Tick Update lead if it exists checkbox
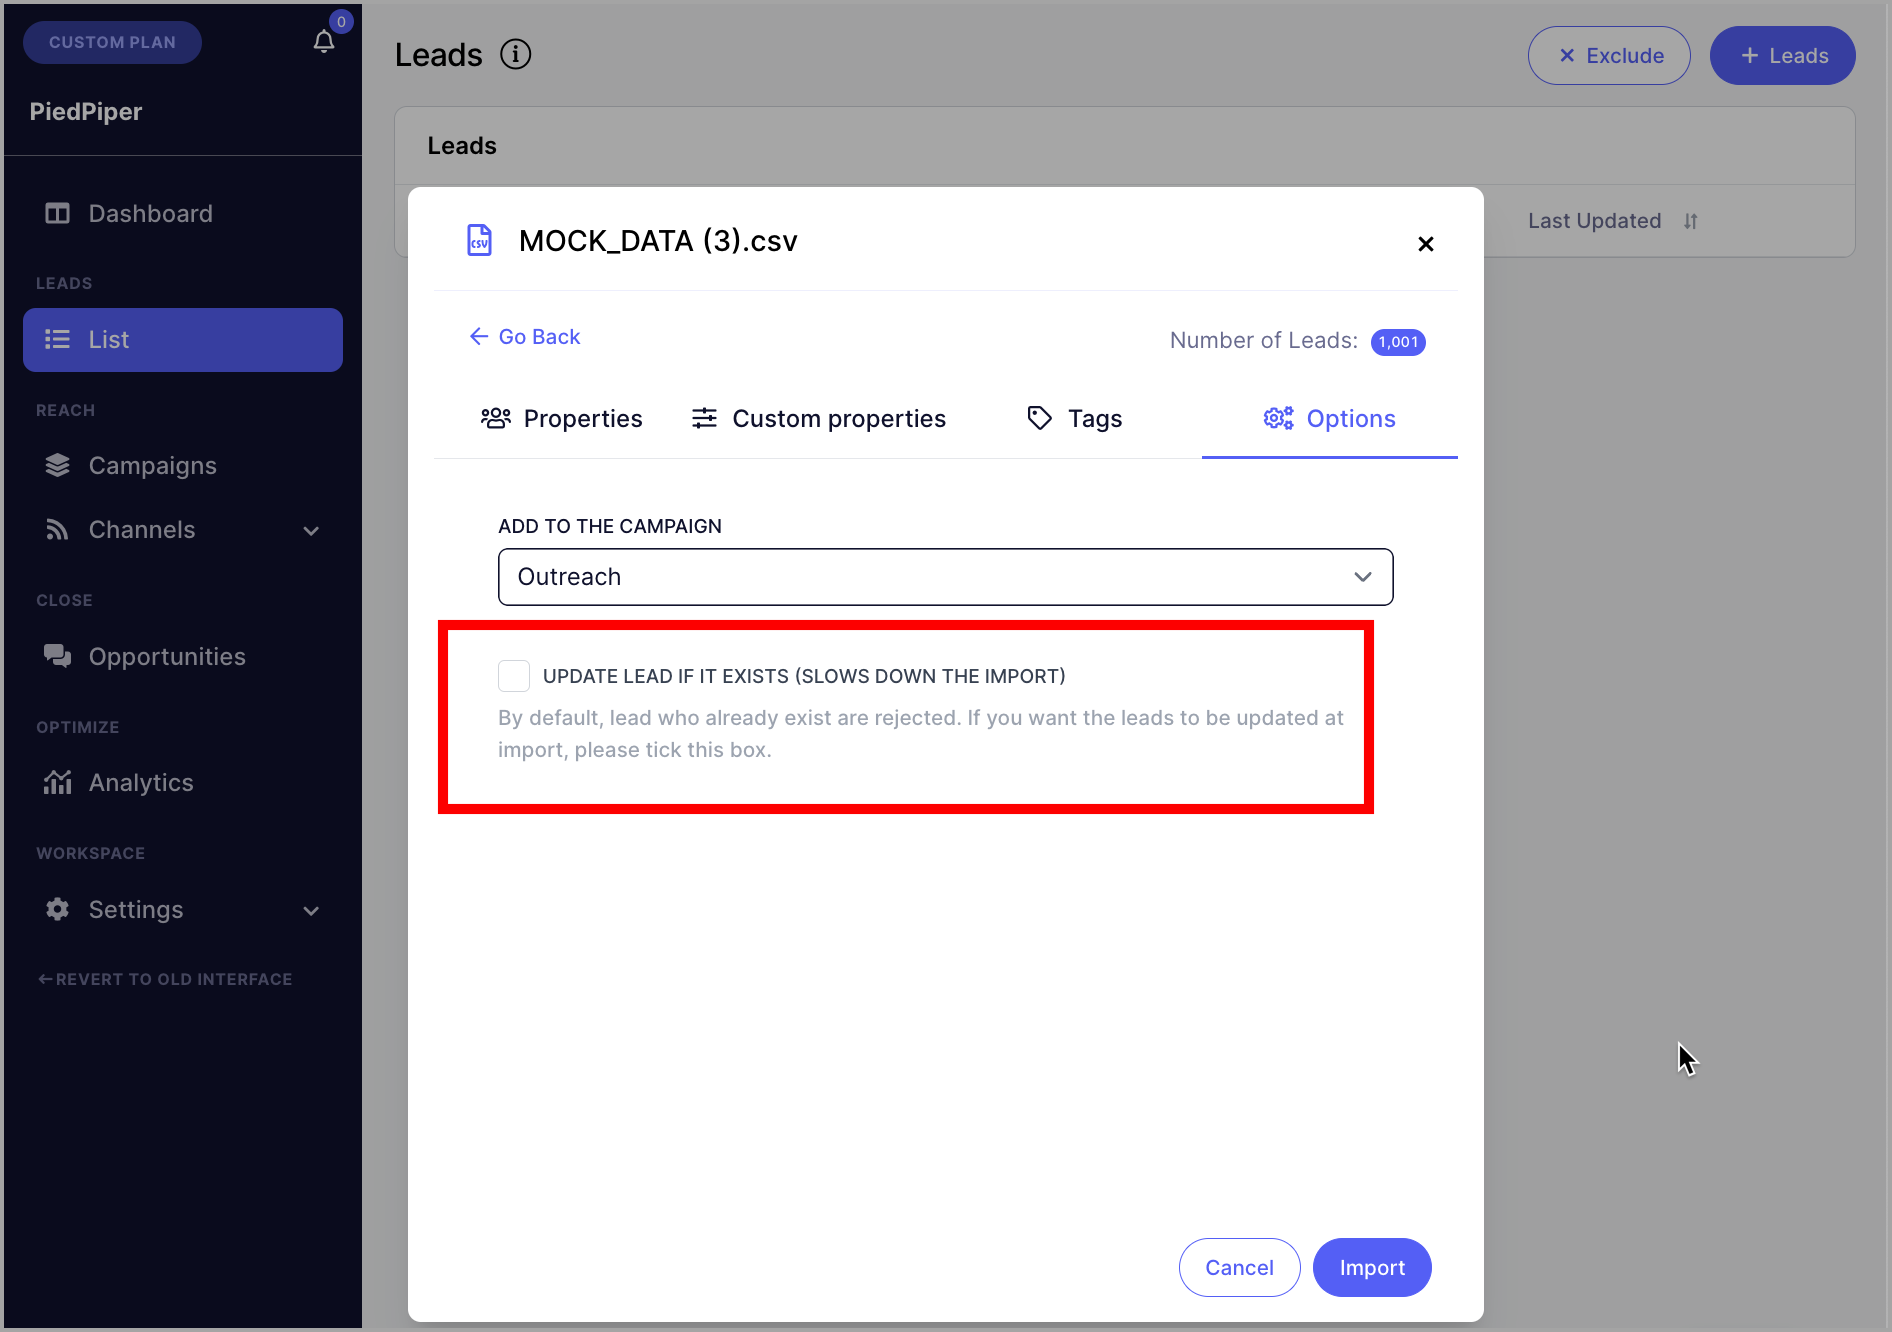1892x1332 pixels. 514,676
